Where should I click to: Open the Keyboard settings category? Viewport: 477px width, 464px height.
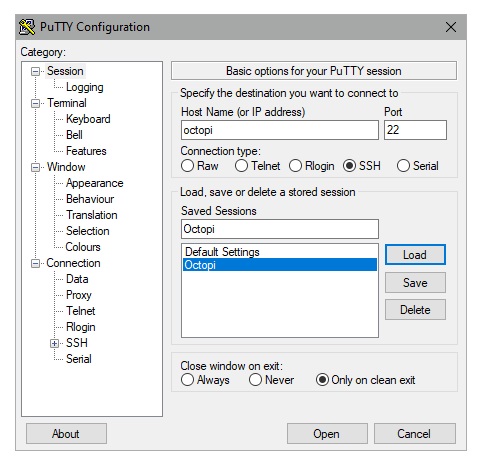(88, 119)
